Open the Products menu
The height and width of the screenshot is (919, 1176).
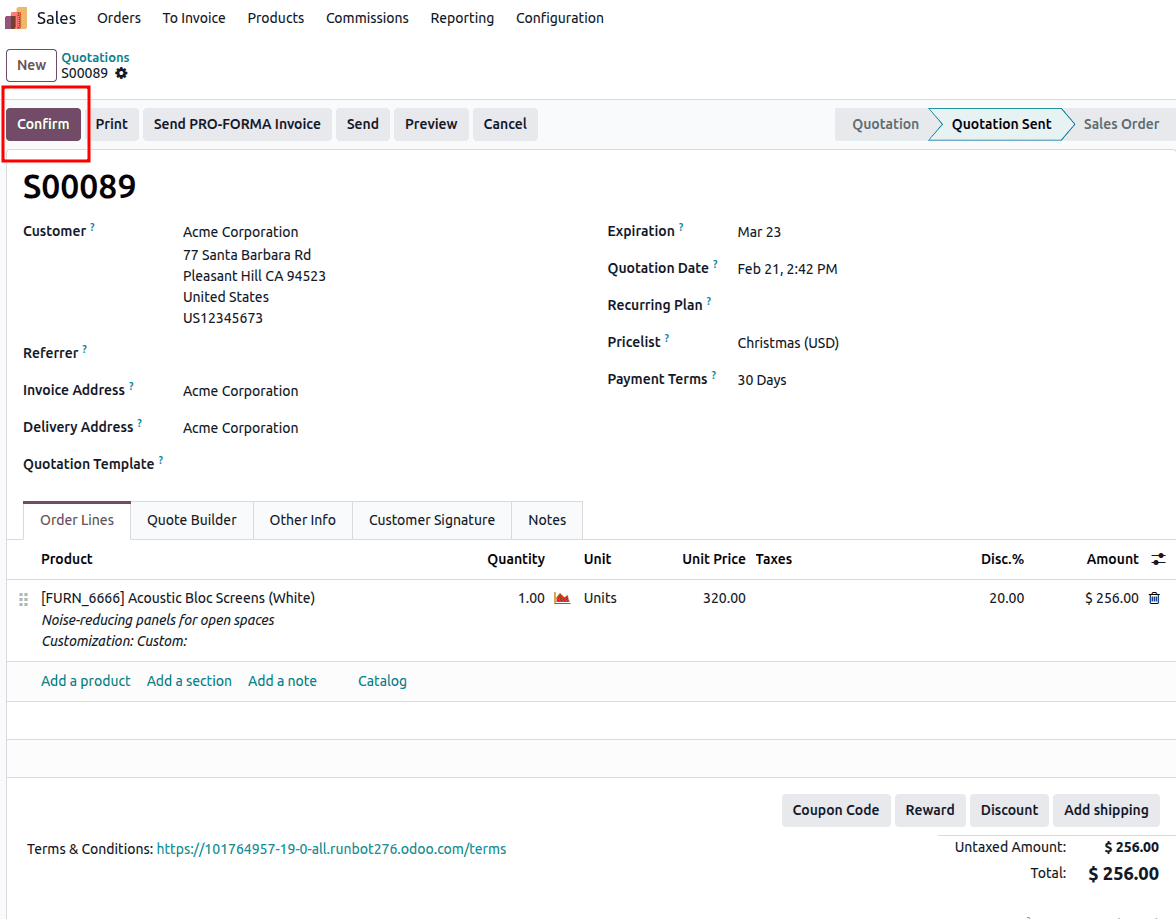coord(275,18)
